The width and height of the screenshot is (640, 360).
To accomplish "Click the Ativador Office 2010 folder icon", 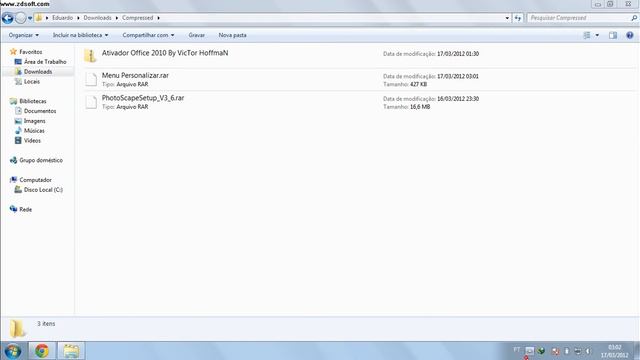I will click(x=90, y=56).
